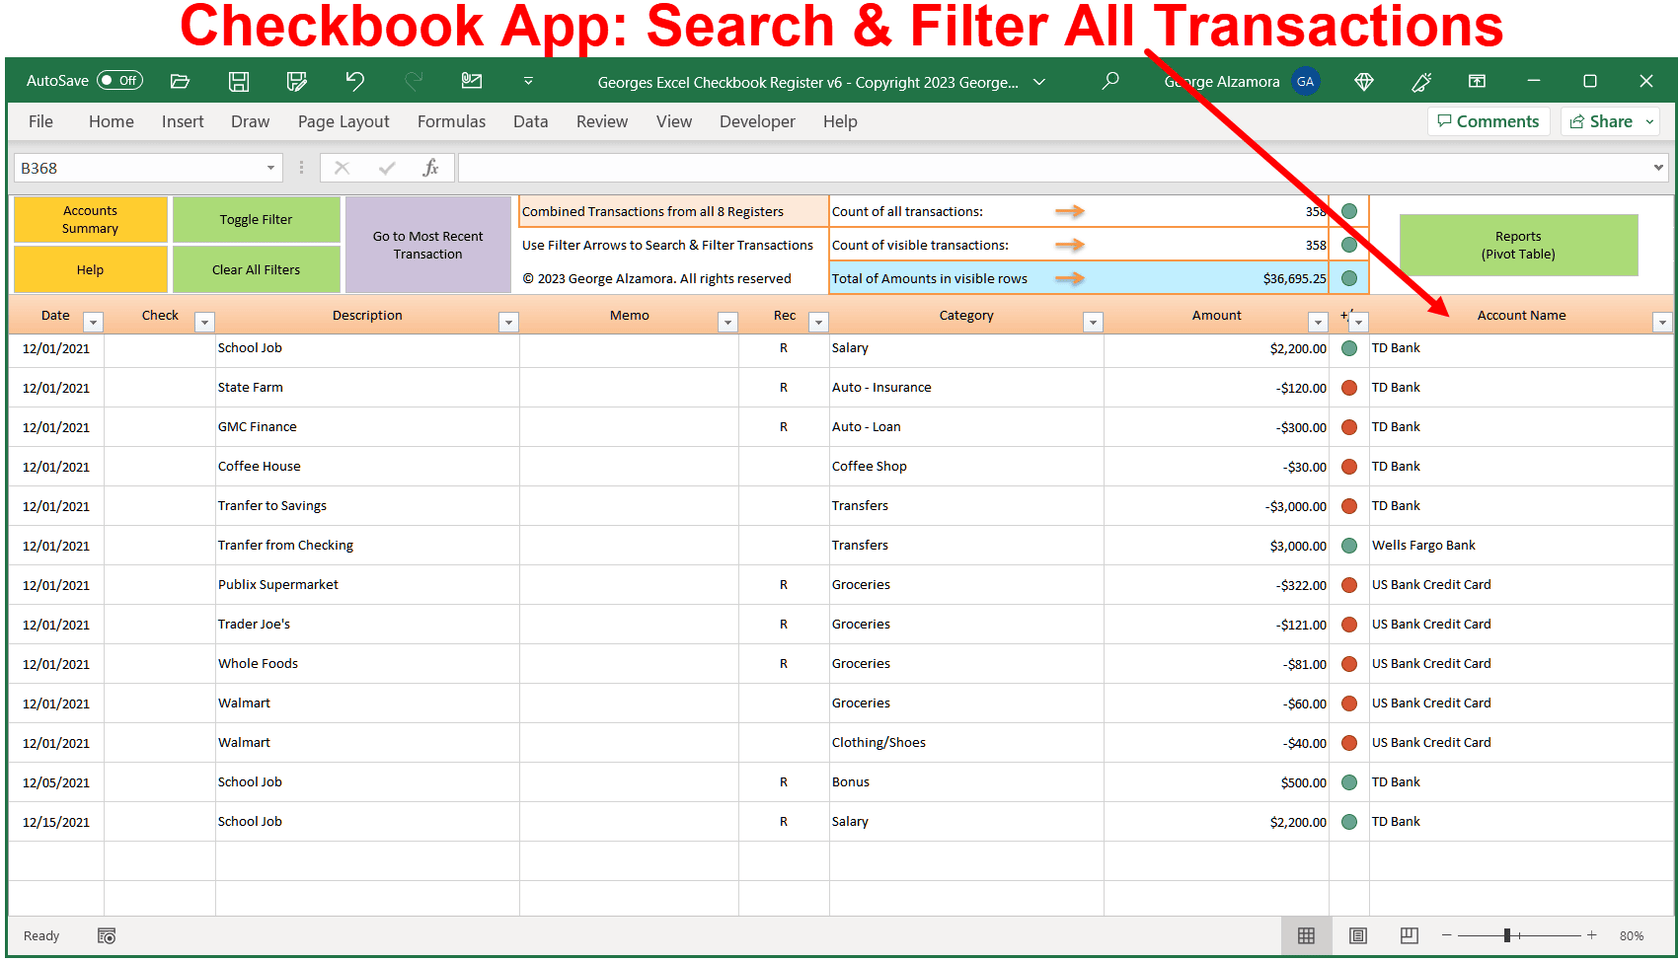Image resolution: width=1680 pixels, height=962 pixels.
Task: Switch to the Formulas ribbon tab
Action: tap(451, 121)
